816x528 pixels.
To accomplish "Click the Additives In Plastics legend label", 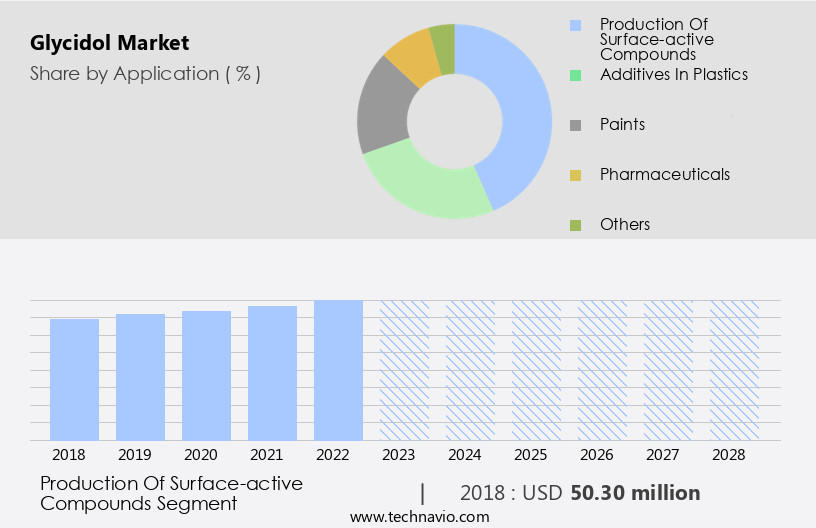I will [x=673, y=74].
